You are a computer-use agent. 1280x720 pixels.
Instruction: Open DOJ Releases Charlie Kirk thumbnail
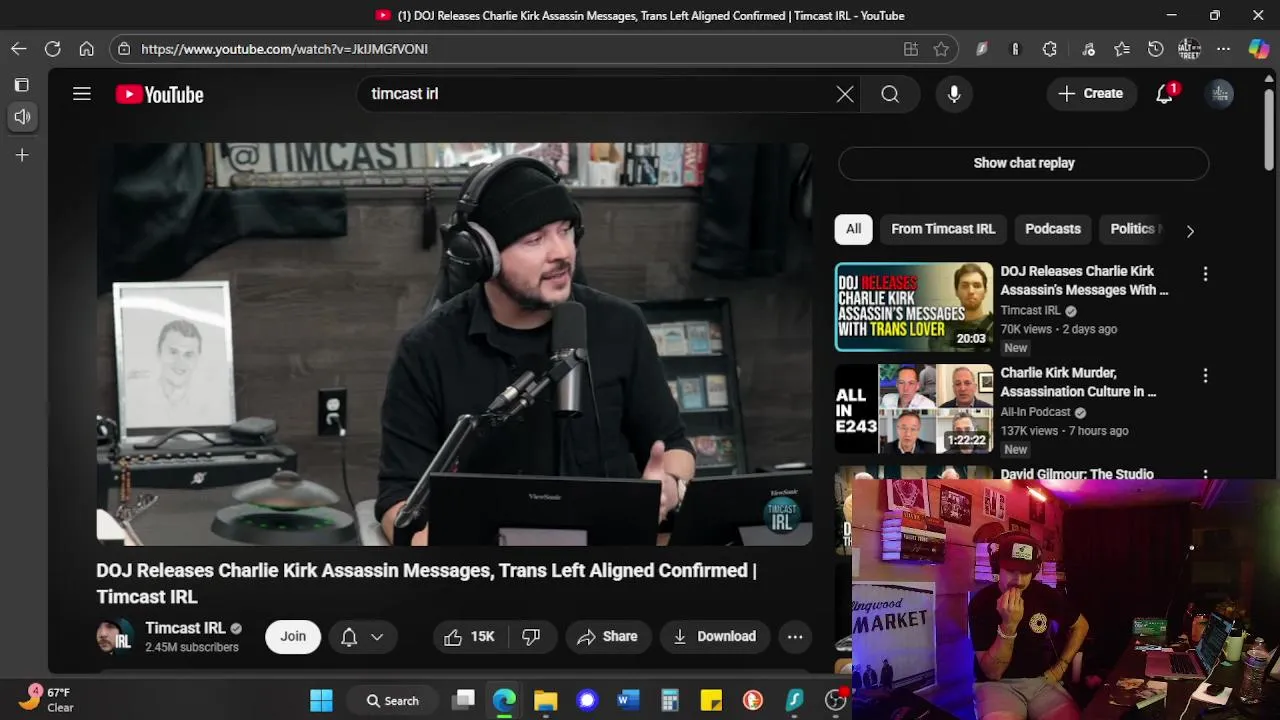point(914,307)
